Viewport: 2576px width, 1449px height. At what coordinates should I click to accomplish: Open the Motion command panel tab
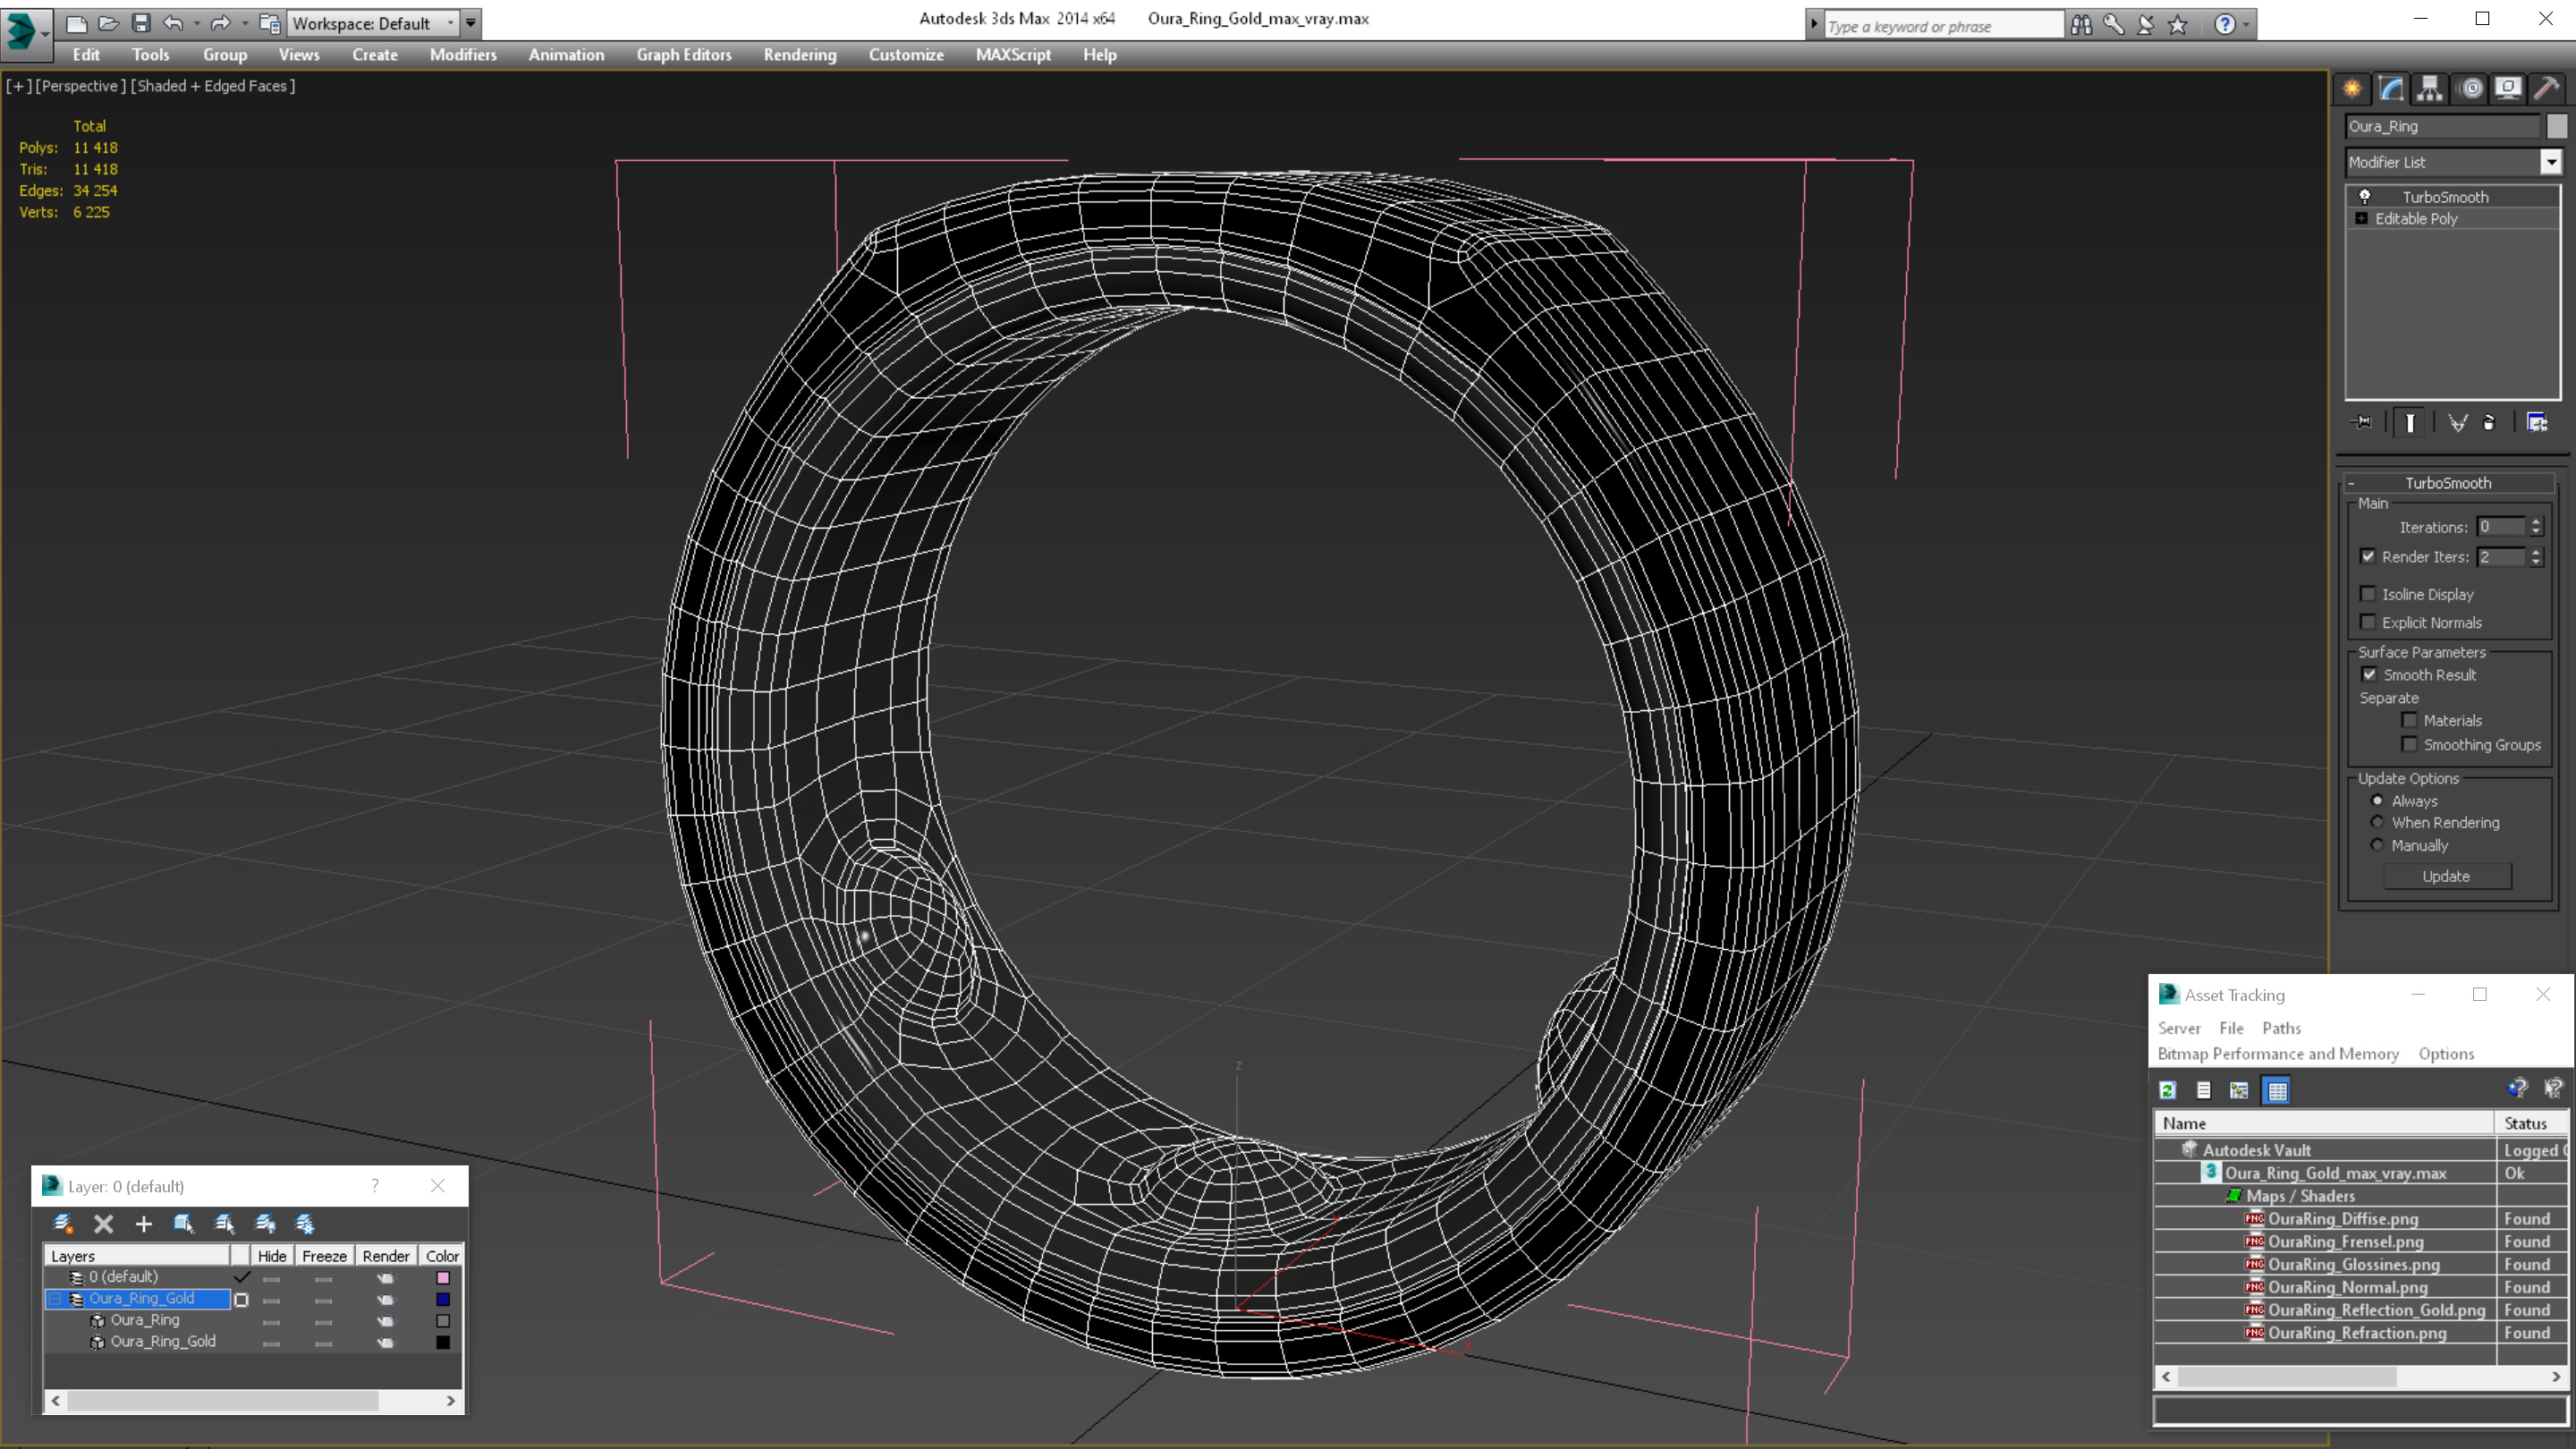tap(2470, 89)
